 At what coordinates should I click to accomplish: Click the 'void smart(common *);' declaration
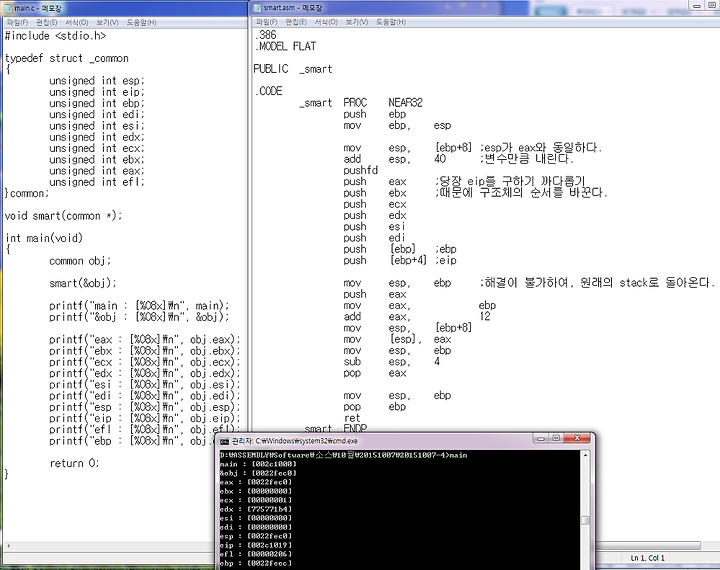pyautogui.click(x=63, y=216)
